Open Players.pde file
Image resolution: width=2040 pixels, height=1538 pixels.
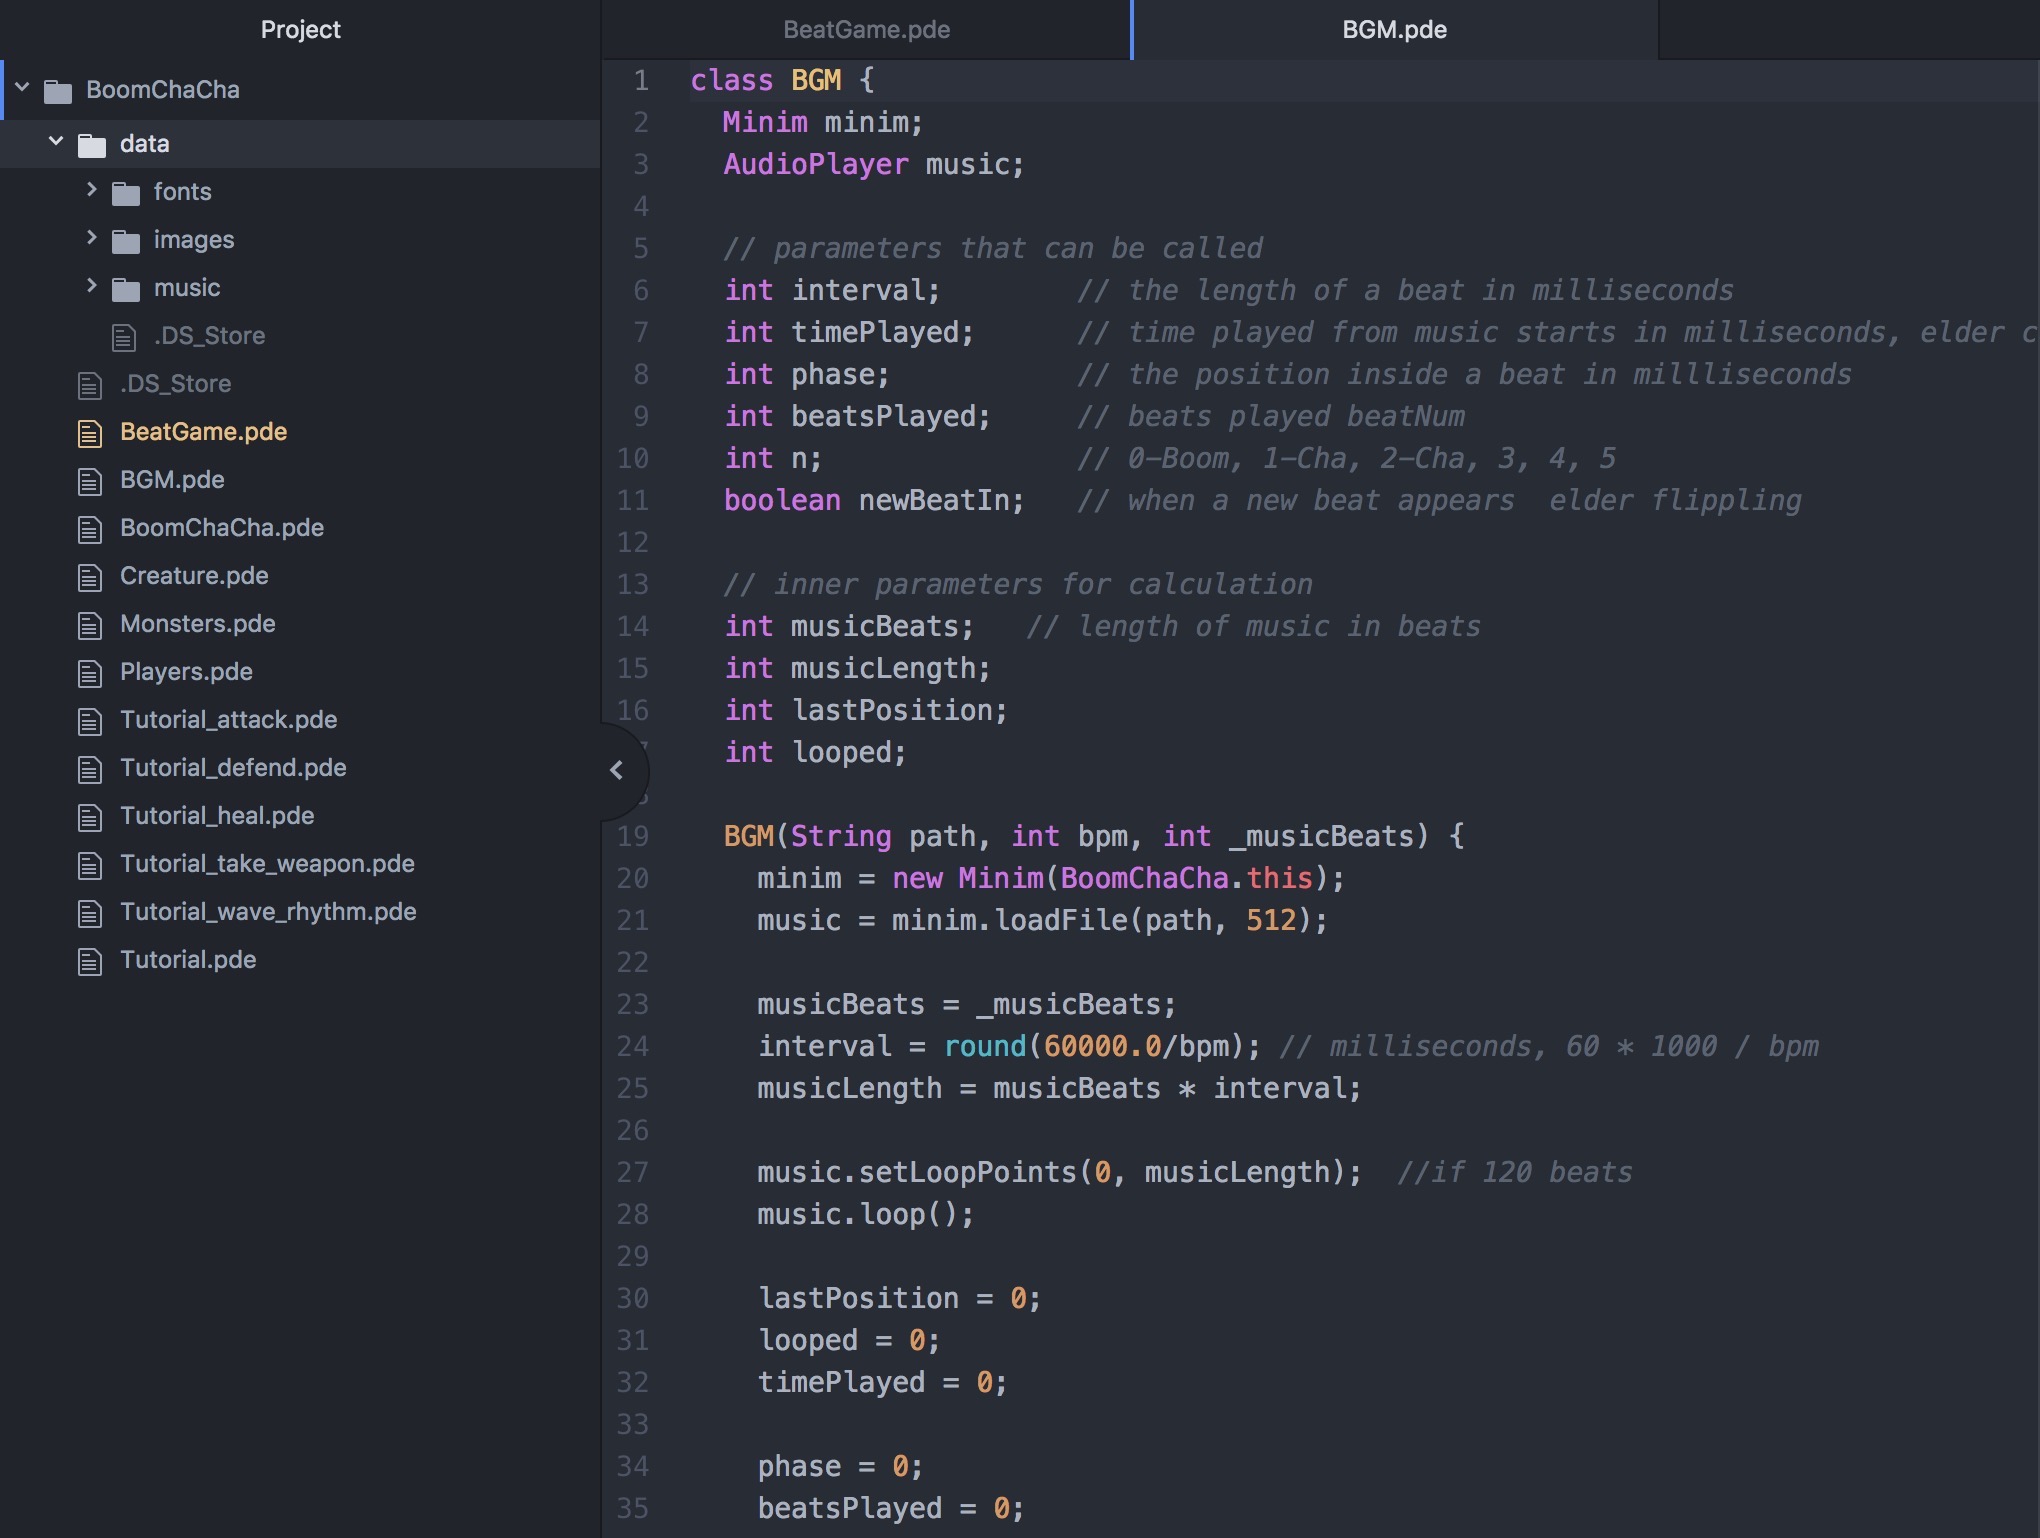coord(186,671)
